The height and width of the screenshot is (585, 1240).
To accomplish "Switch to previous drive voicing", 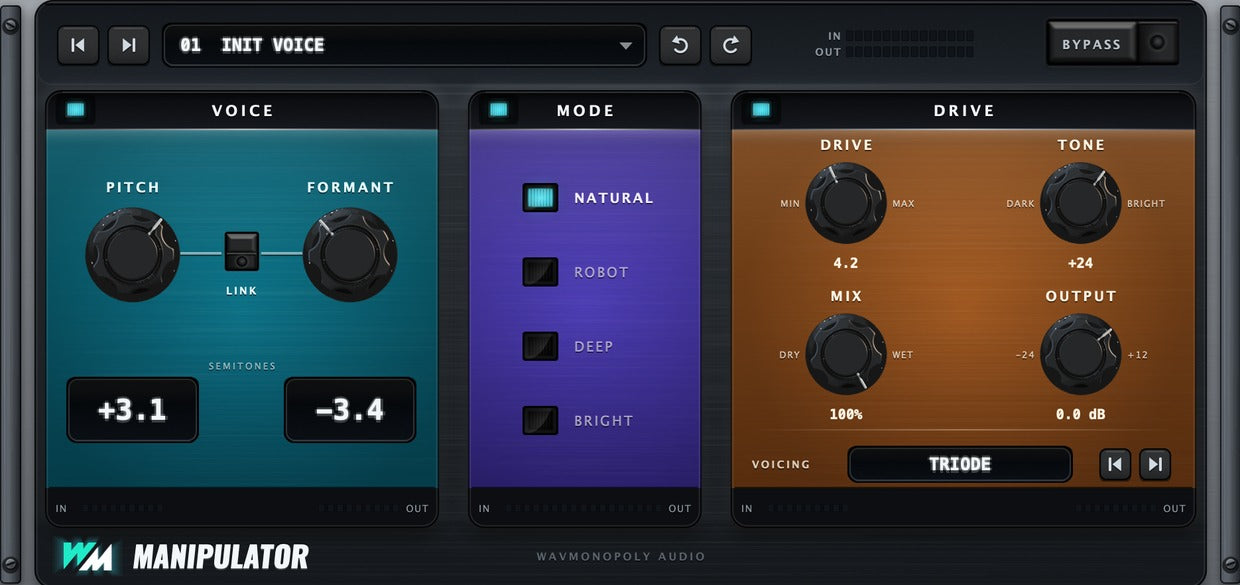I will point(1115,464).
